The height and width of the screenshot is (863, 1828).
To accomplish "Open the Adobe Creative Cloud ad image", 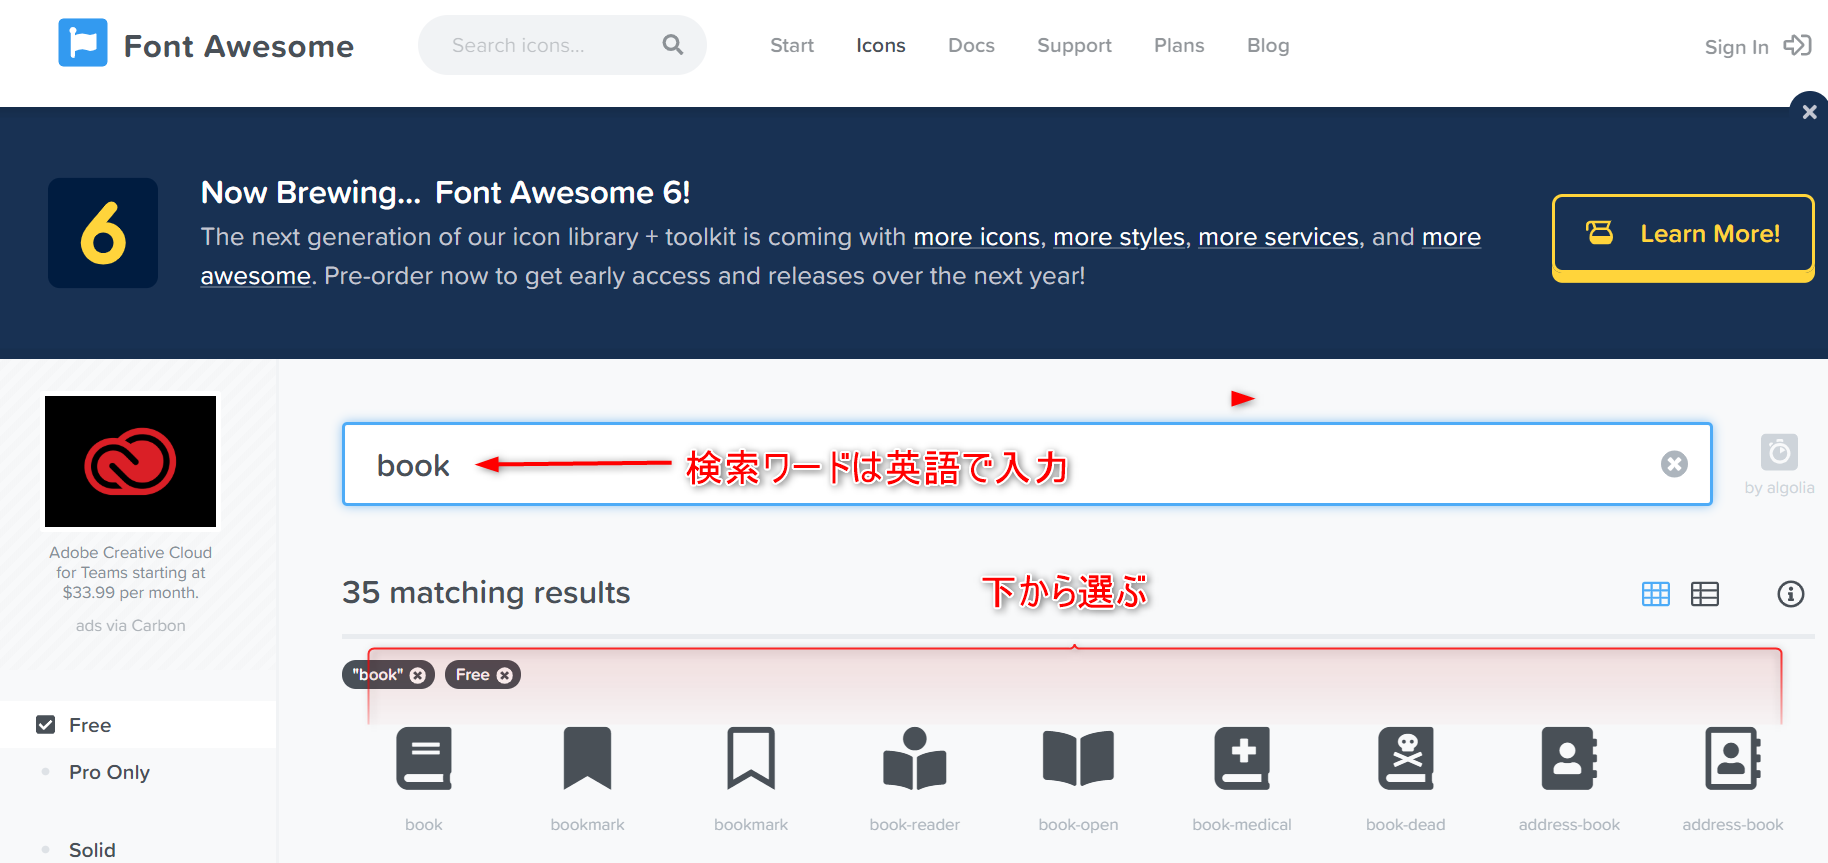I will pyautogui.click(x=130, y=461).
